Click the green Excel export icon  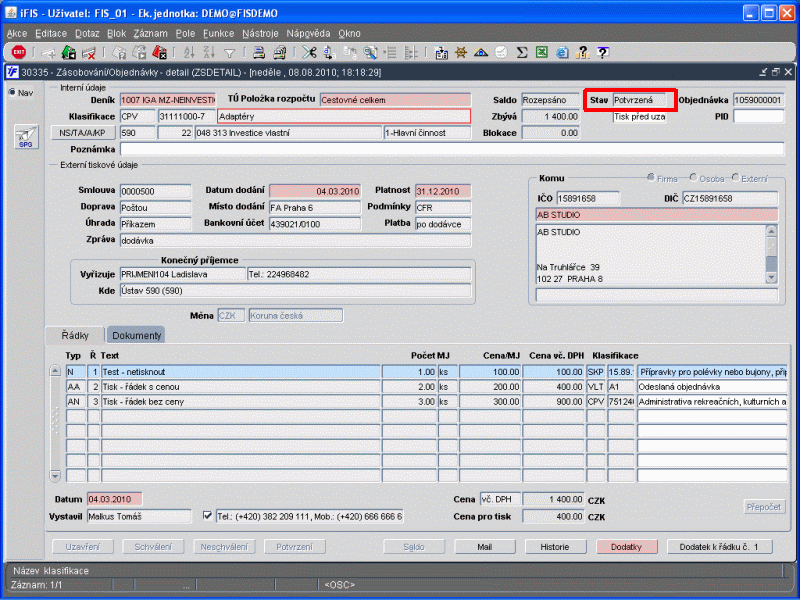[540, 52]
